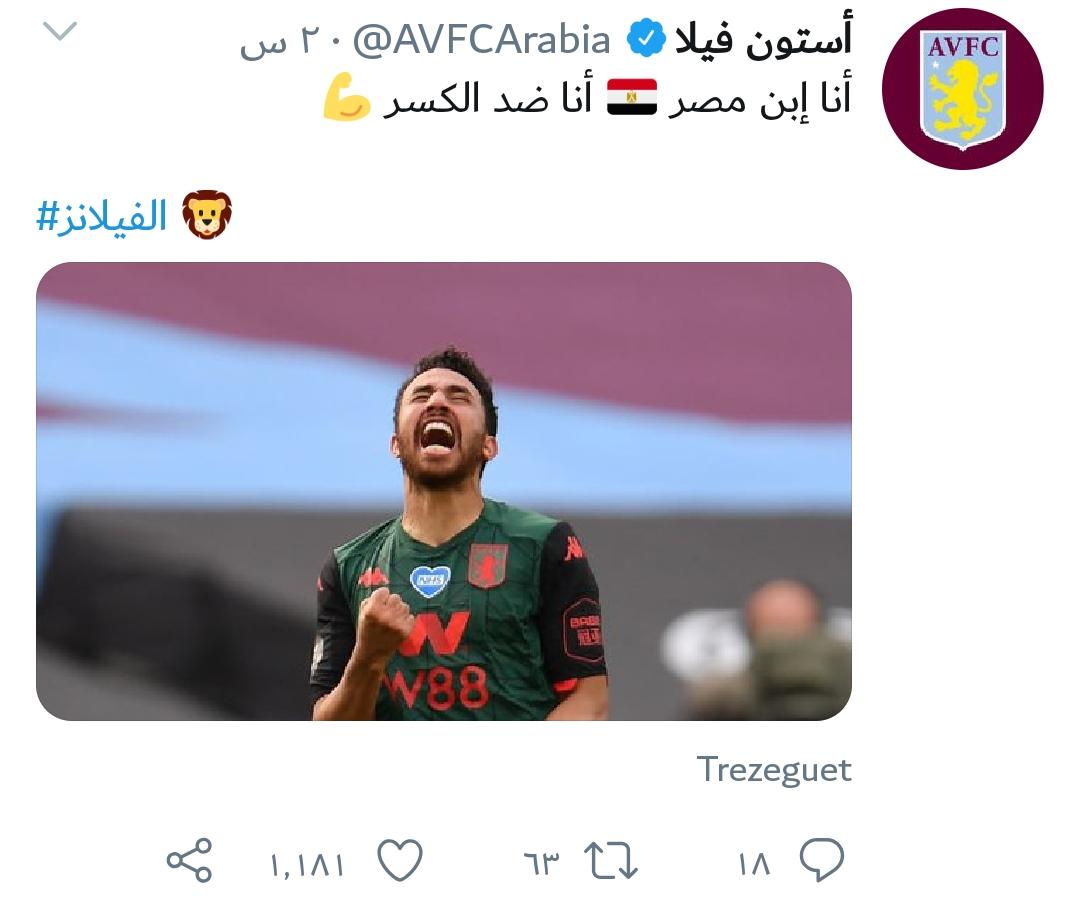The width and height of the screenshot is (1076, 912).
Task: Click the blue verified badge
Action: (646, 38)
